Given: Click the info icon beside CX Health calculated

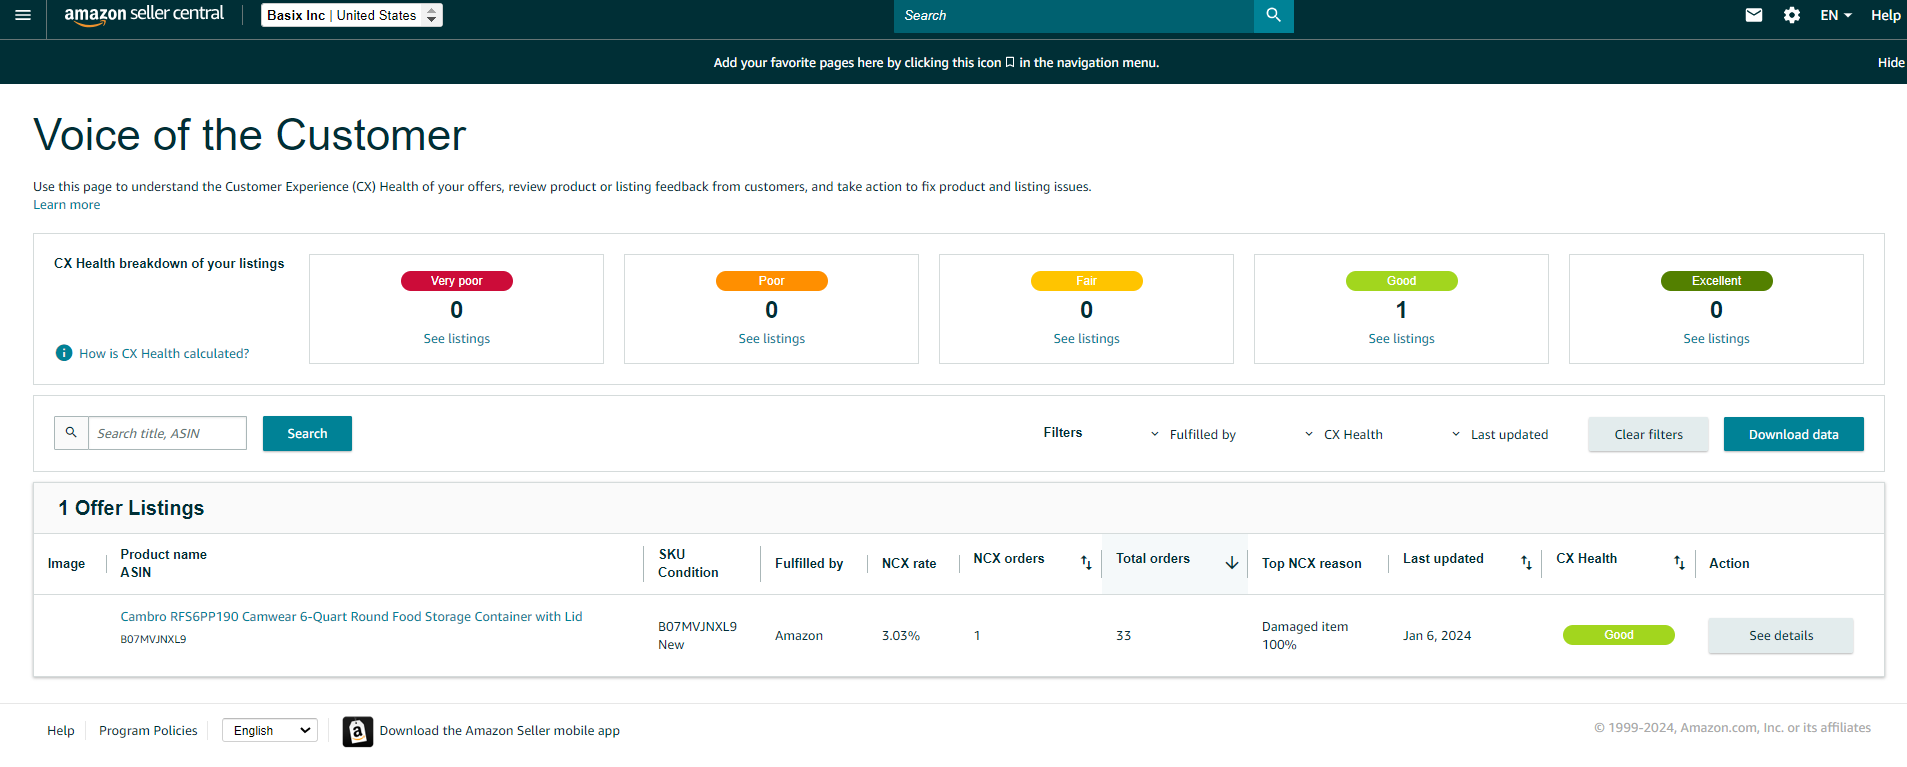Looking at the screenshot, I should pyautogui.click(x=64, y=353).
